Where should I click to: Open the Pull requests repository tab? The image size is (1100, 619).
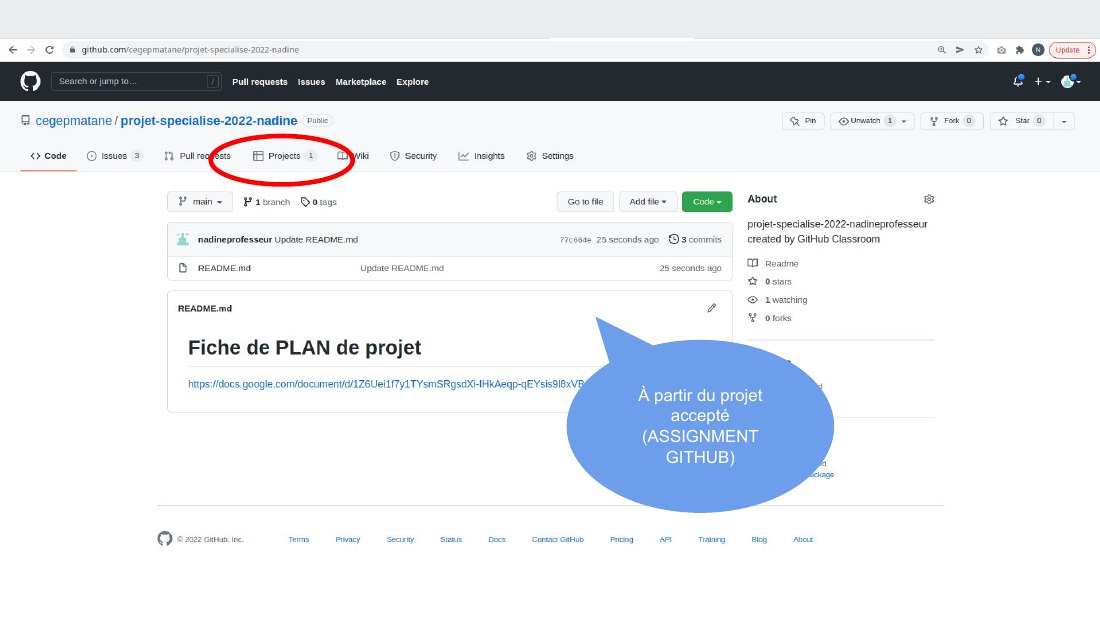tap(197, 156)
